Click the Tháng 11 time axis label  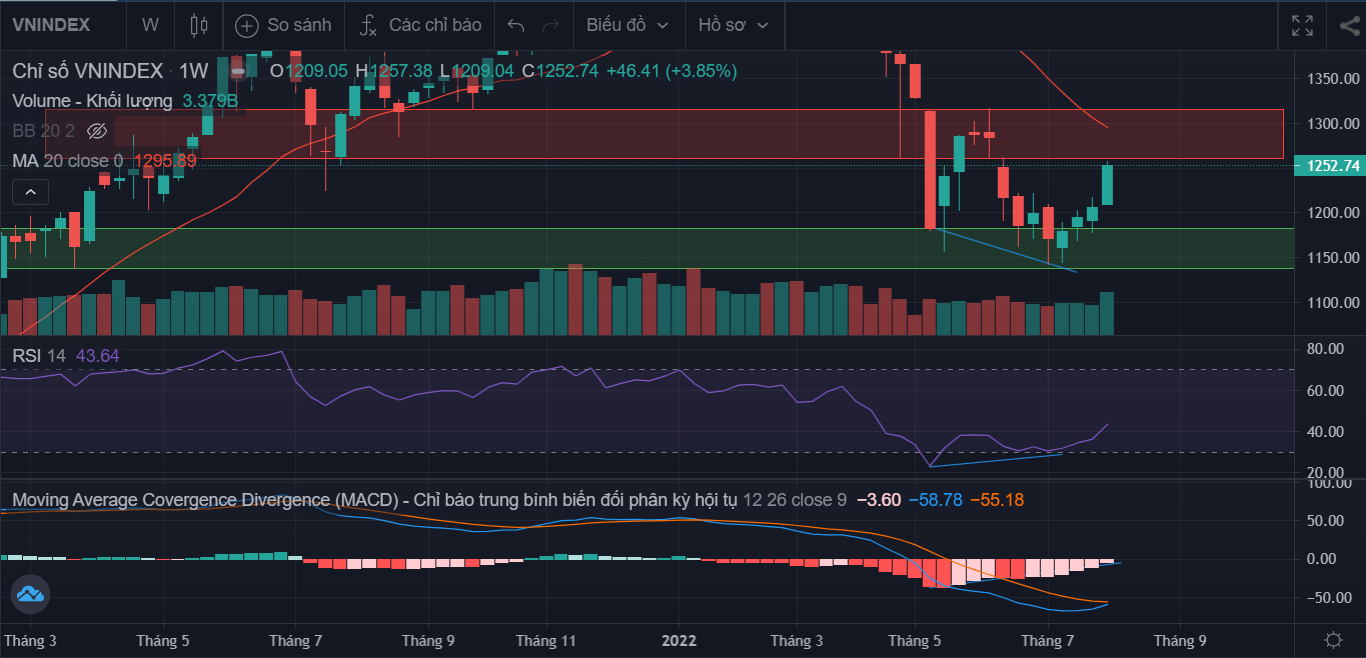click(547, 640)
